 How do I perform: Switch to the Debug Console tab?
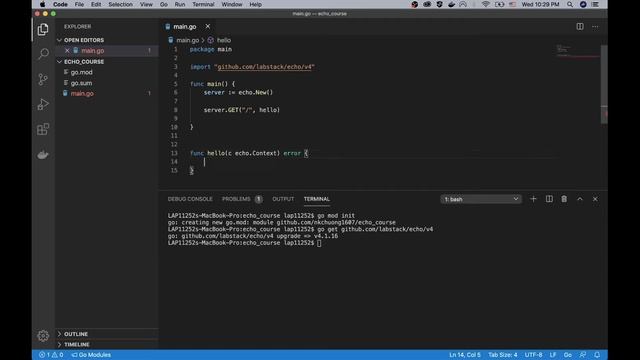click(190, 199)
